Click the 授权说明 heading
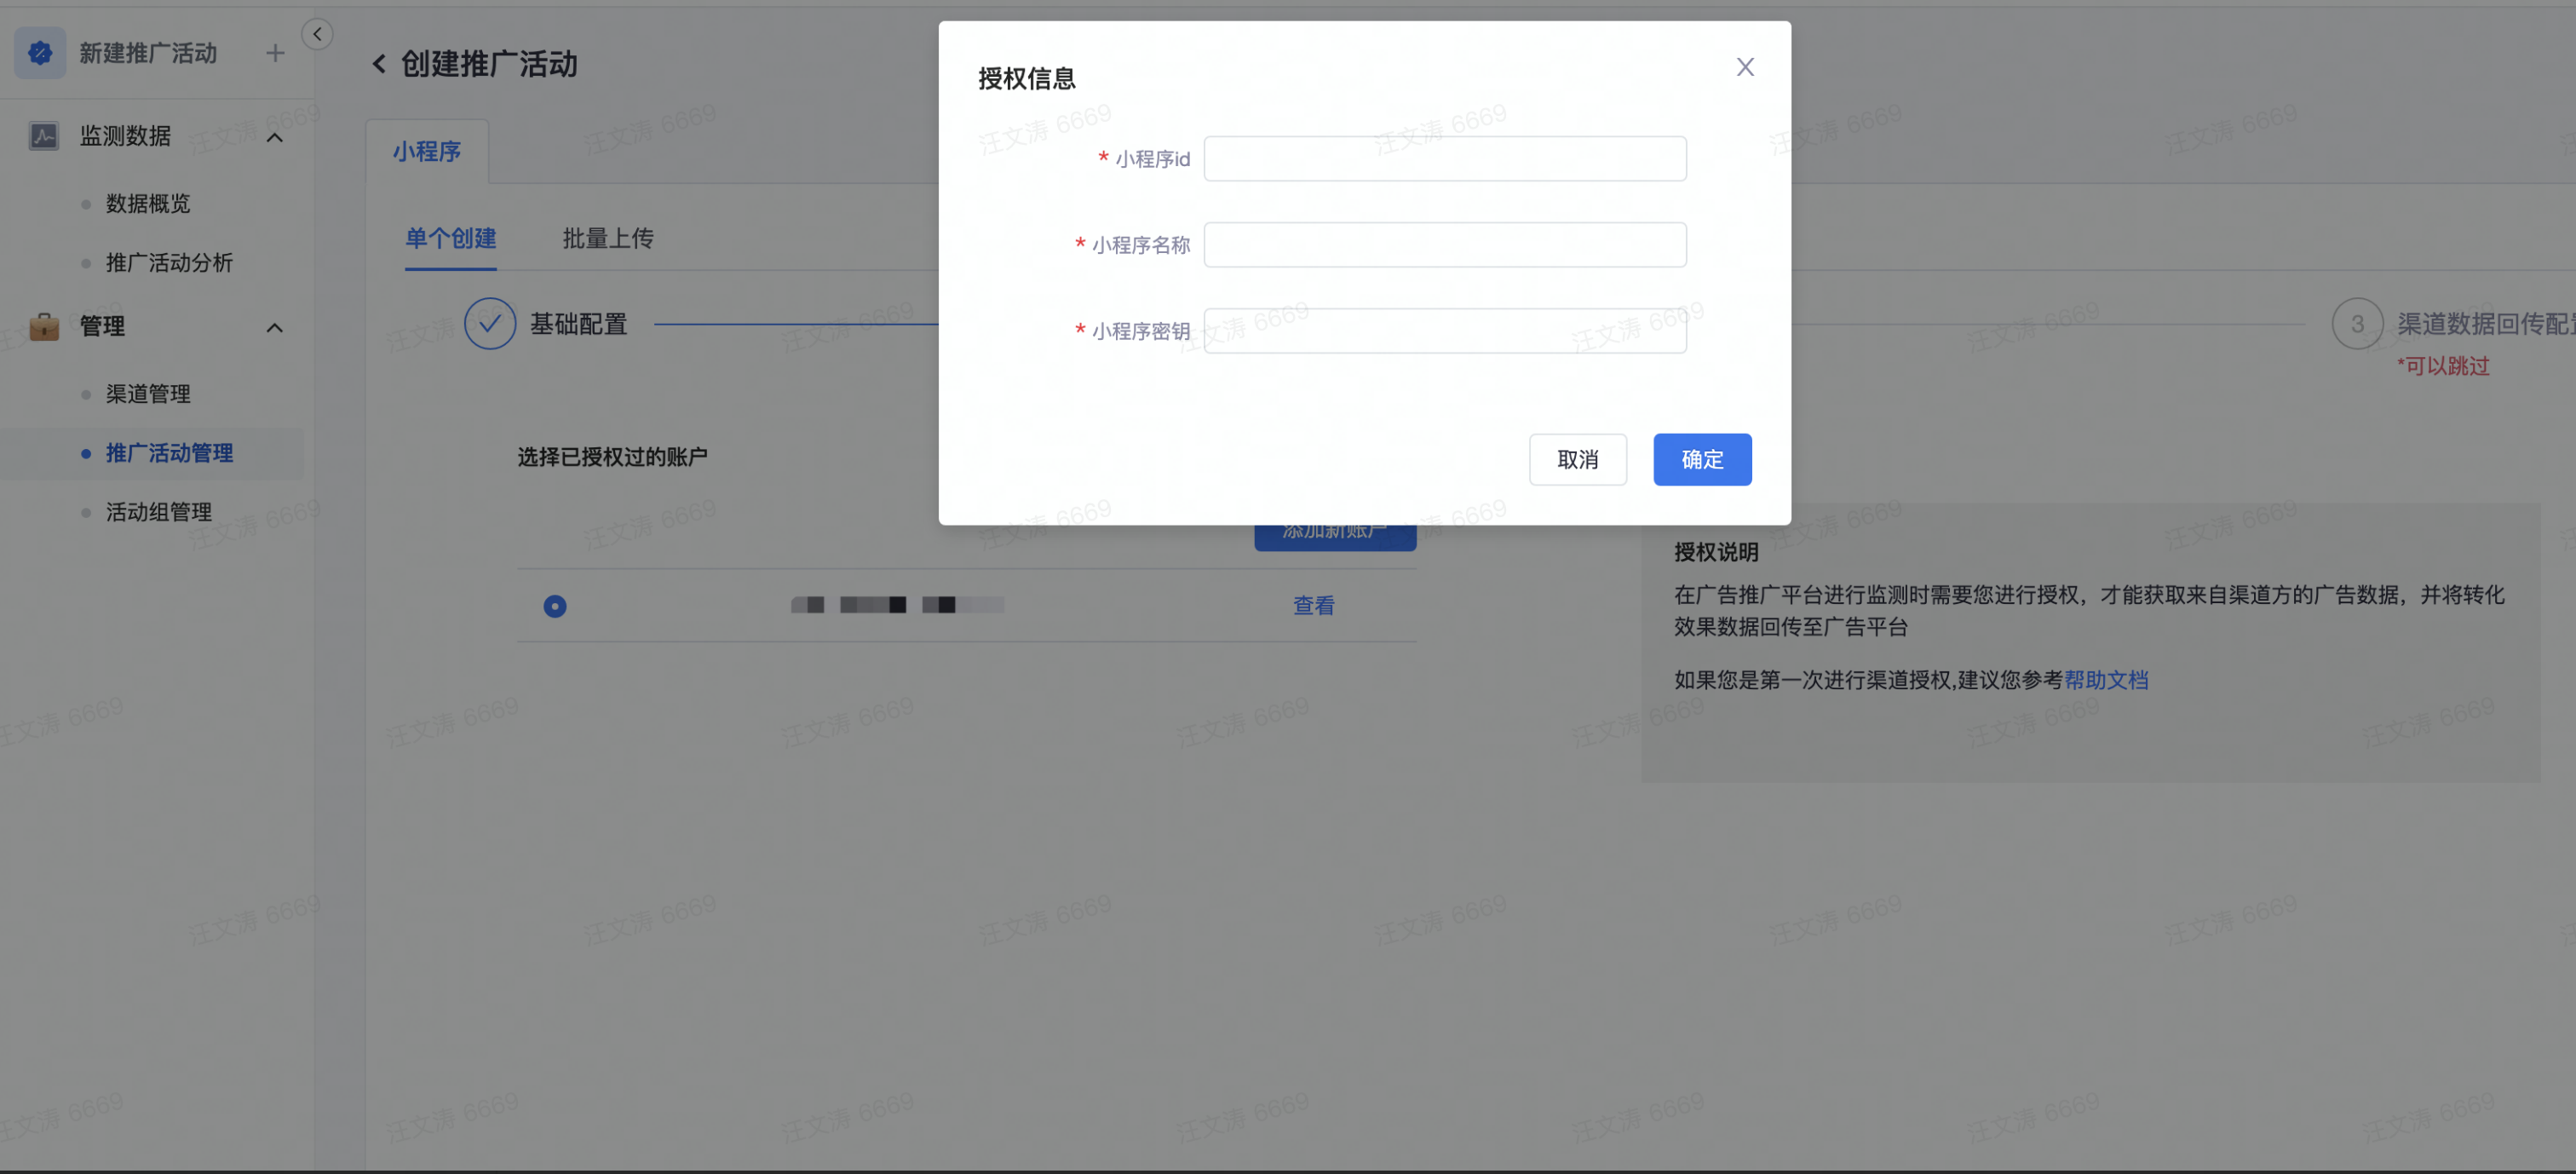 (1716, 552)
